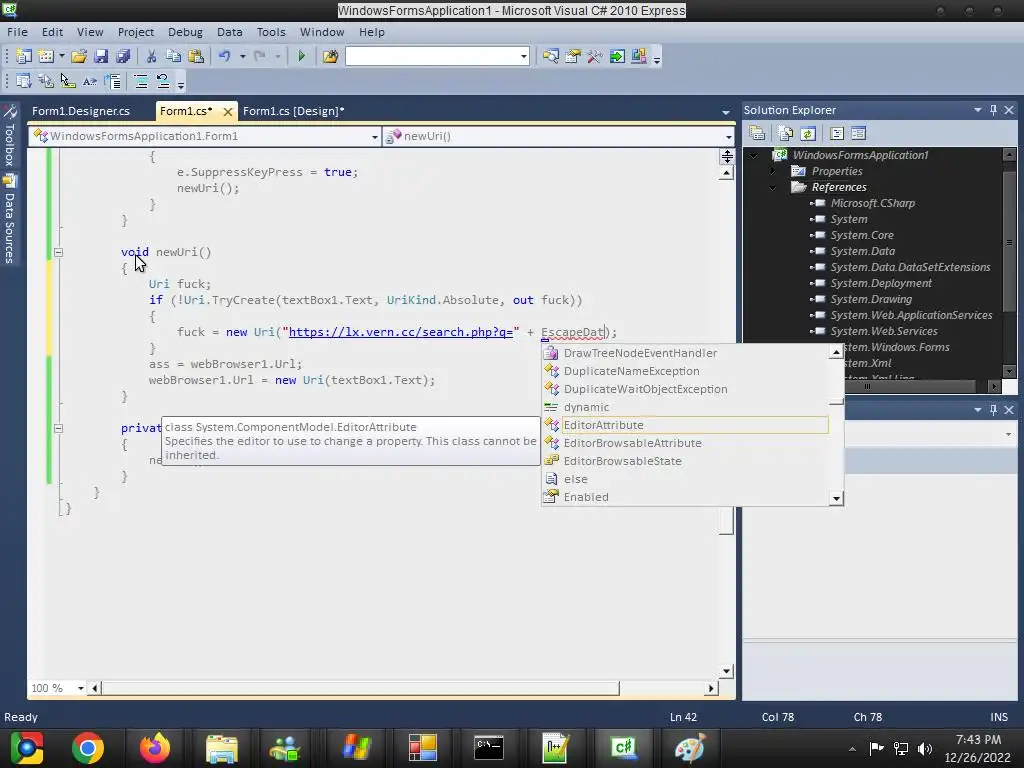Click the Copy toolbar icon
The height and width of the screenshot is (768, 1024).
pyautogui.click(x=173, y=56)
